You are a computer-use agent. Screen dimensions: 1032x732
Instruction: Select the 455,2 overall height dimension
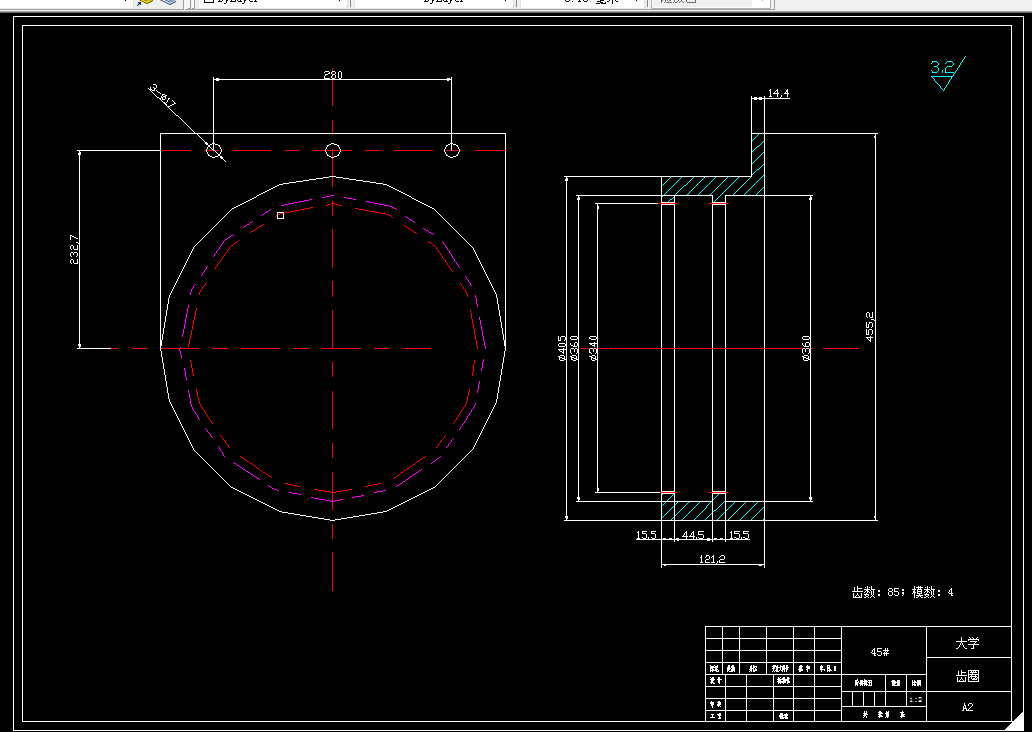coord(869,327)
